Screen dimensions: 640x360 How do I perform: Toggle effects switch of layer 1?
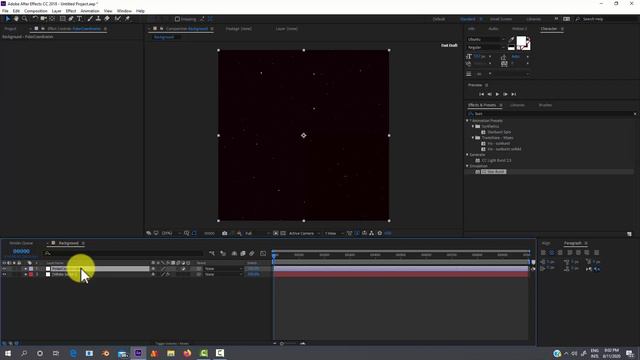click(168, 269)
